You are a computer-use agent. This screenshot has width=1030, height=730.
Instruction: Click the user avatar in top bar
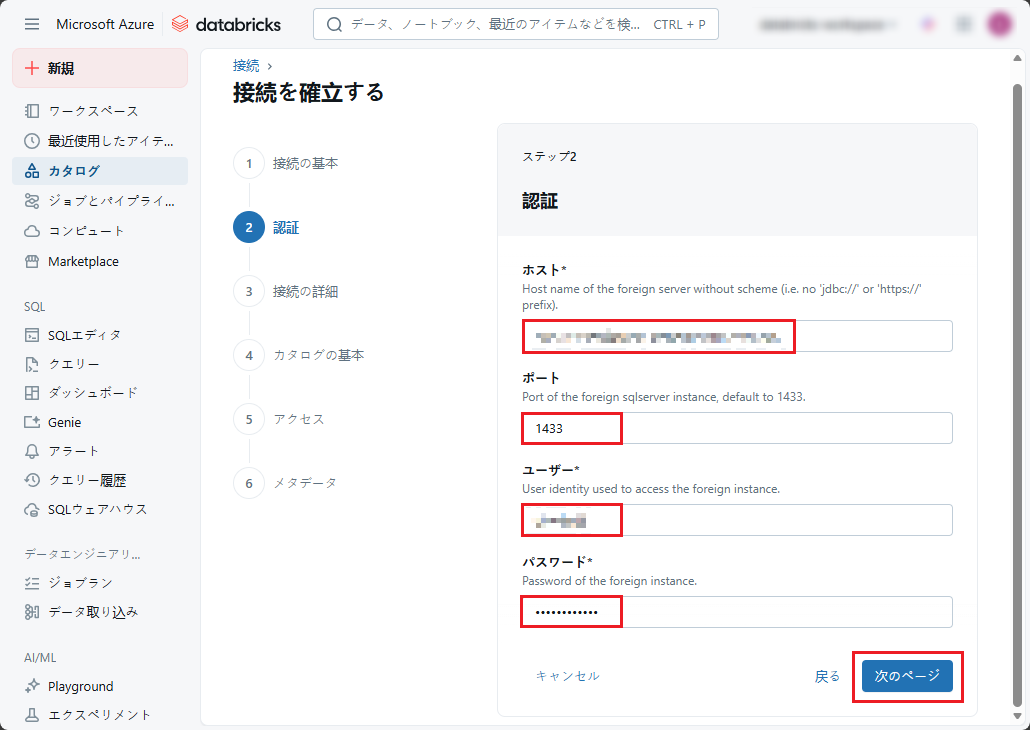[x=999, y=24]
